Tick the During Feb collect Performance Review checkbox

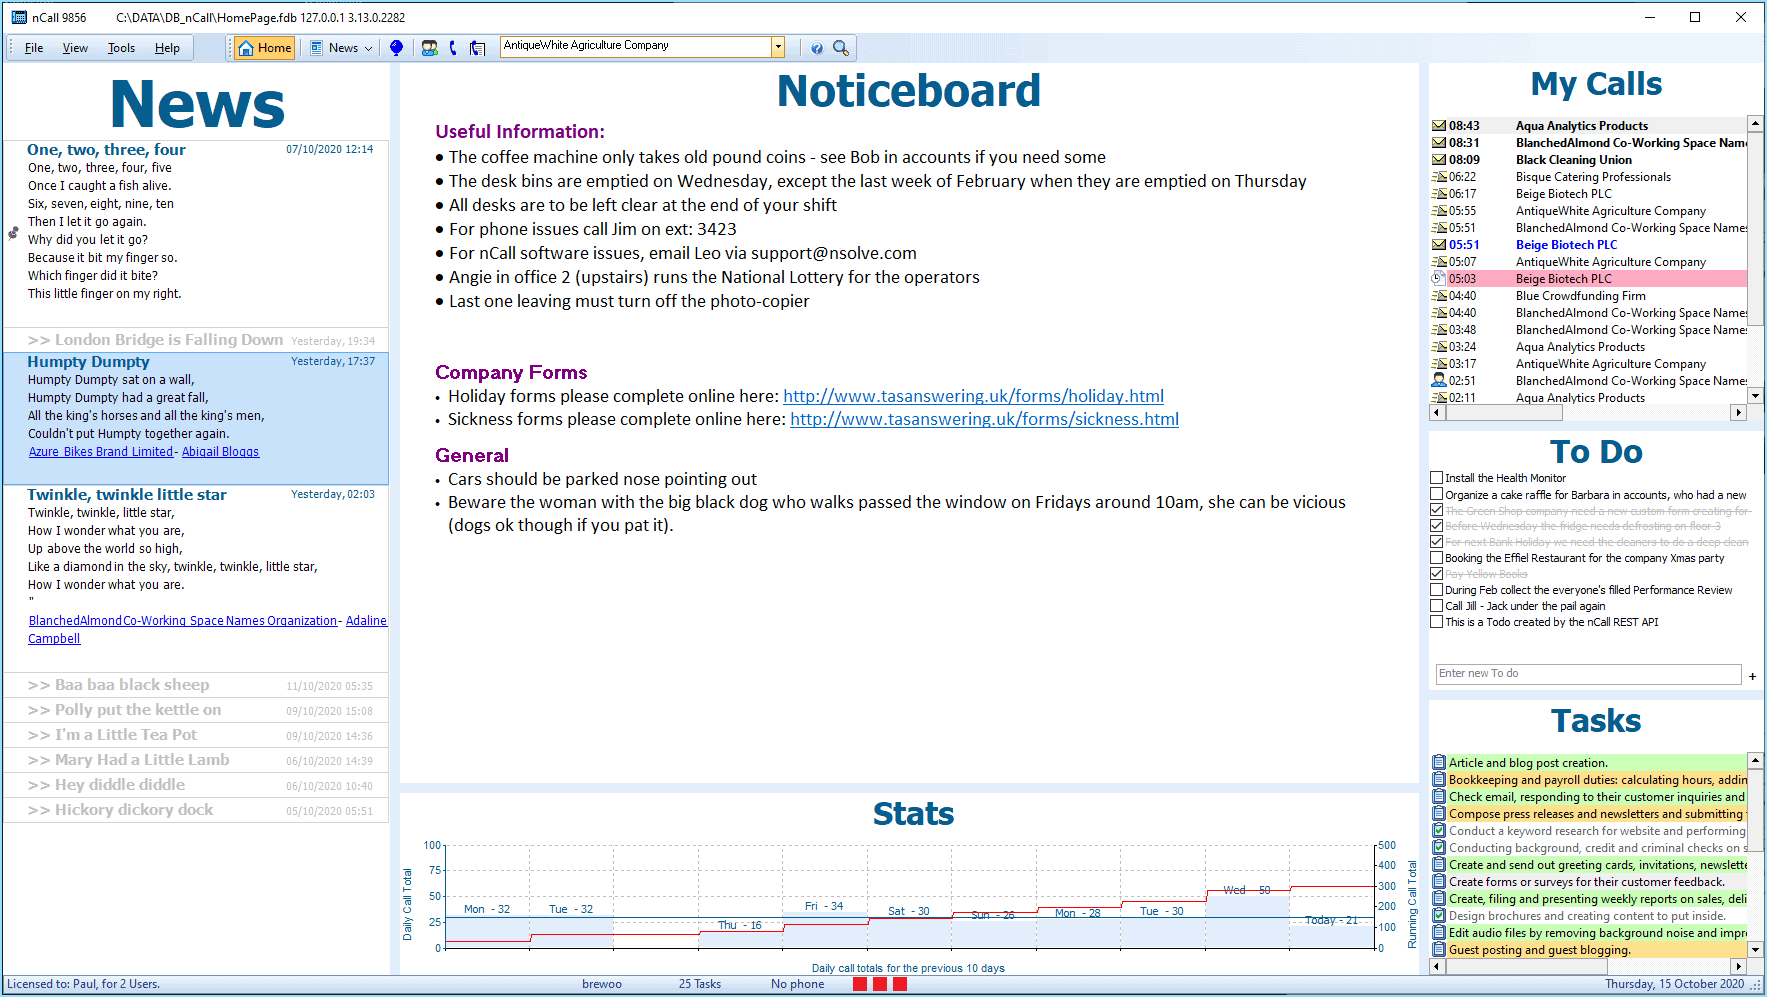(1437, 590)
